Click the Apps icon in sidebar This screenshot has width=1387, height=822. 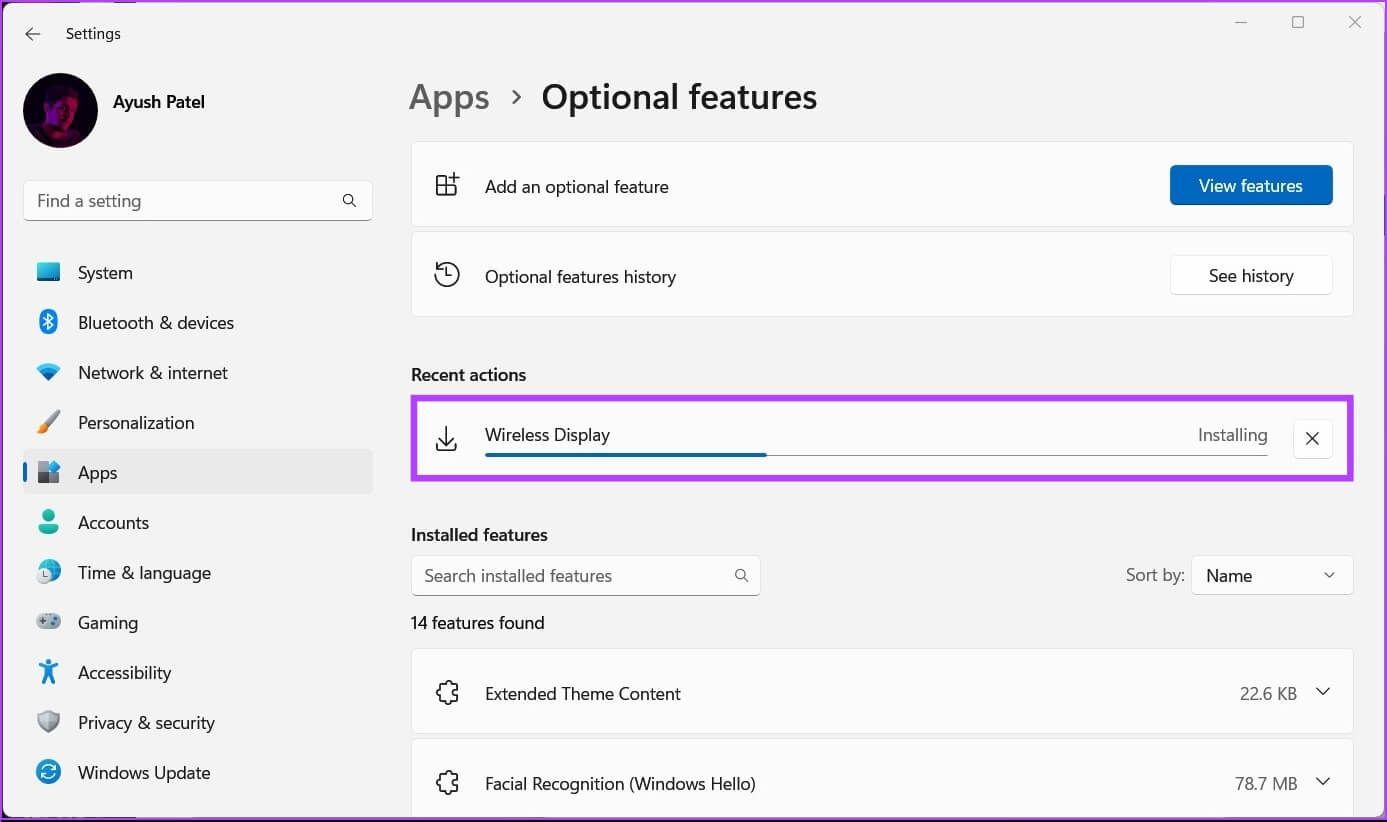pyautogui.click(x=48, y=472)
